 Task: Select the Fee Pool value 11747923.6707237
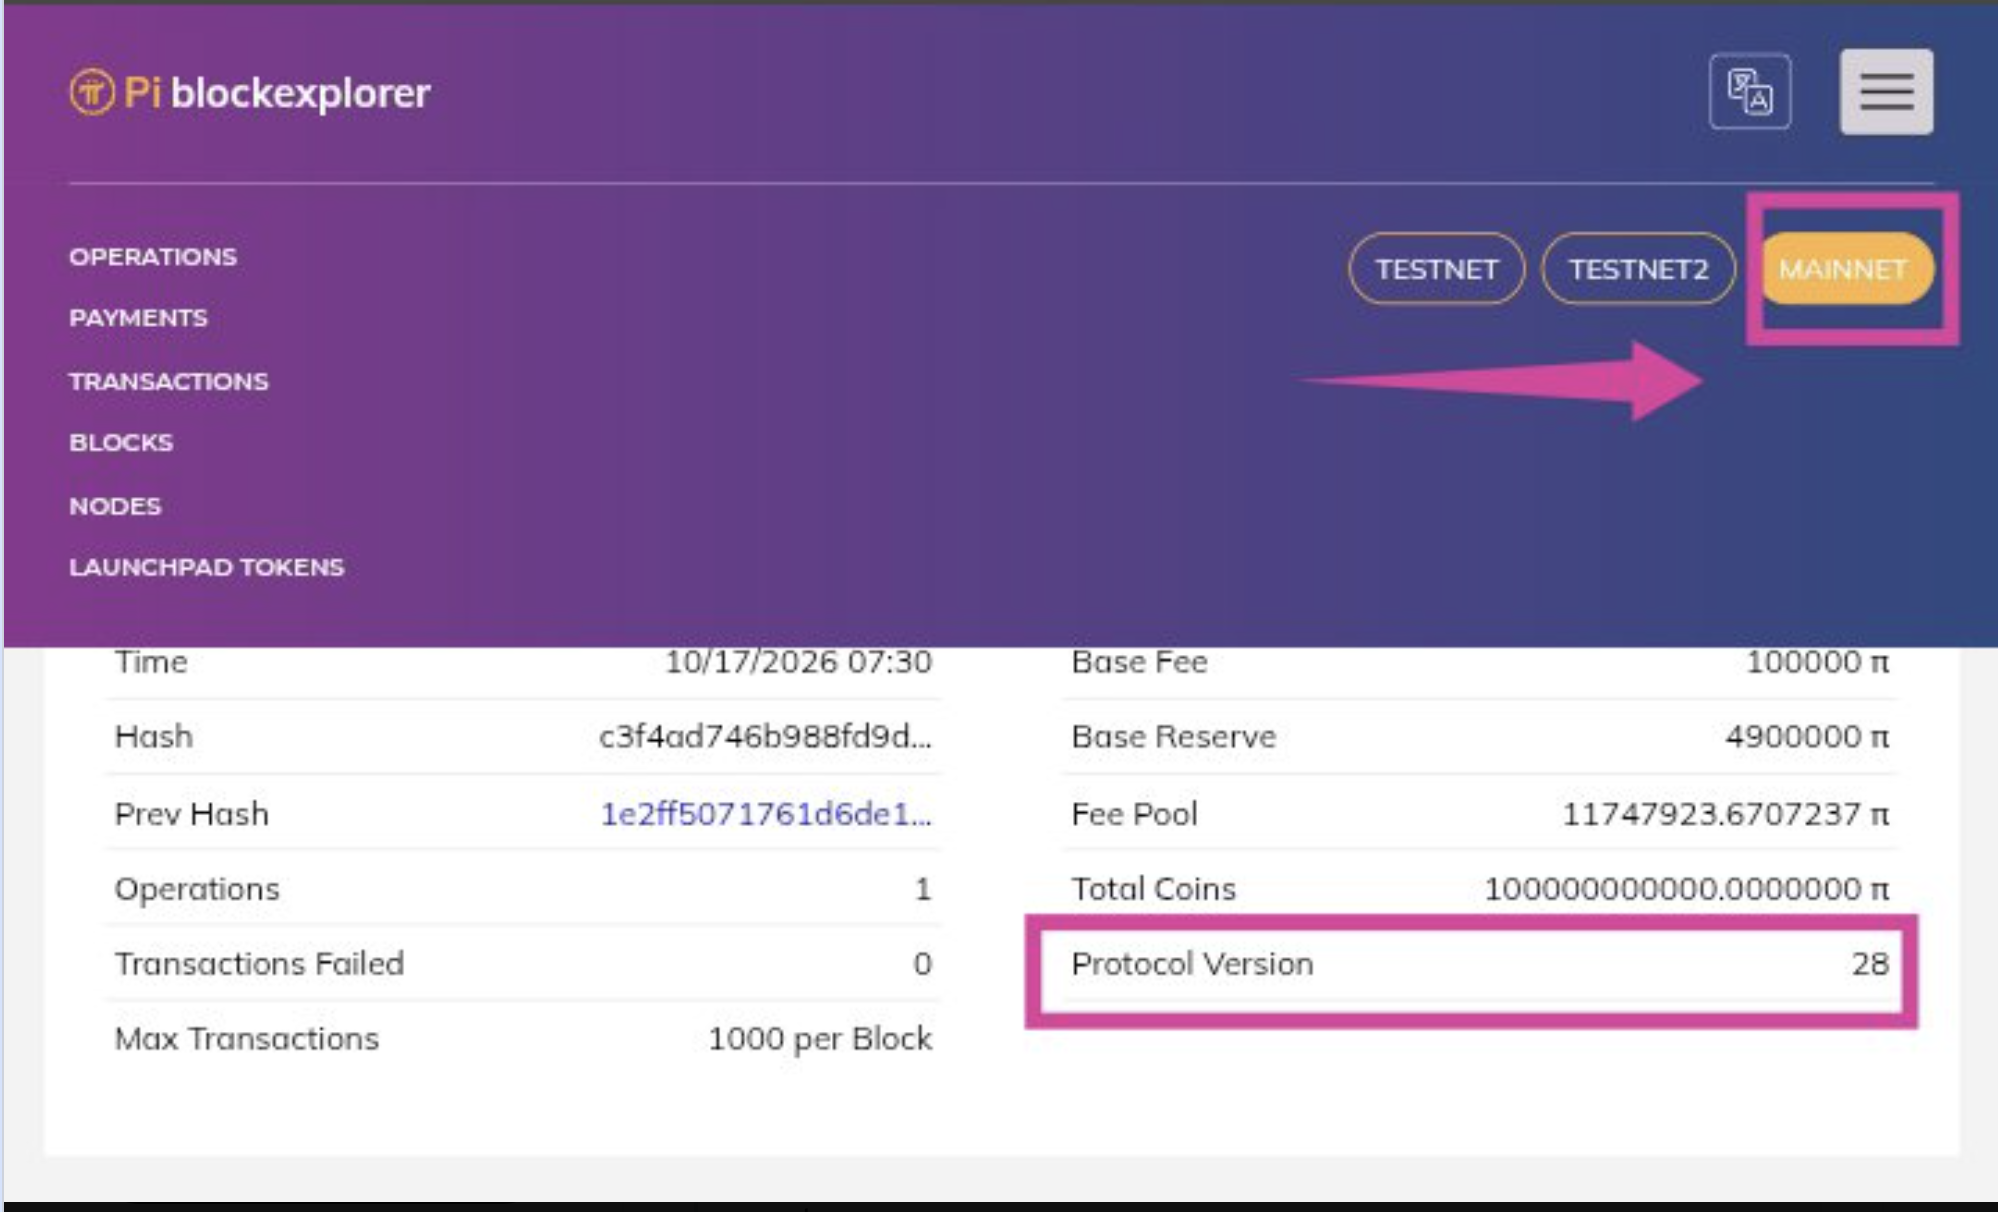1726,814
